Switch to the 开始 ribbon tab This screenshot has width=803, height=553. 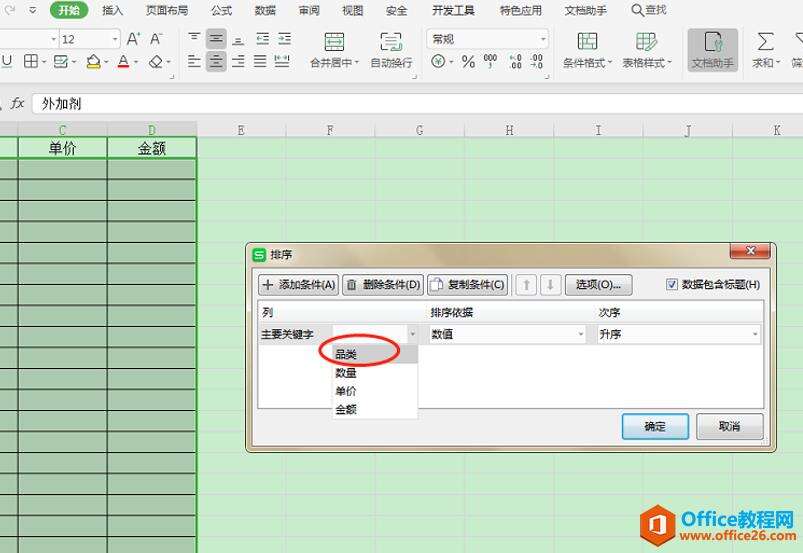point(69,10)
